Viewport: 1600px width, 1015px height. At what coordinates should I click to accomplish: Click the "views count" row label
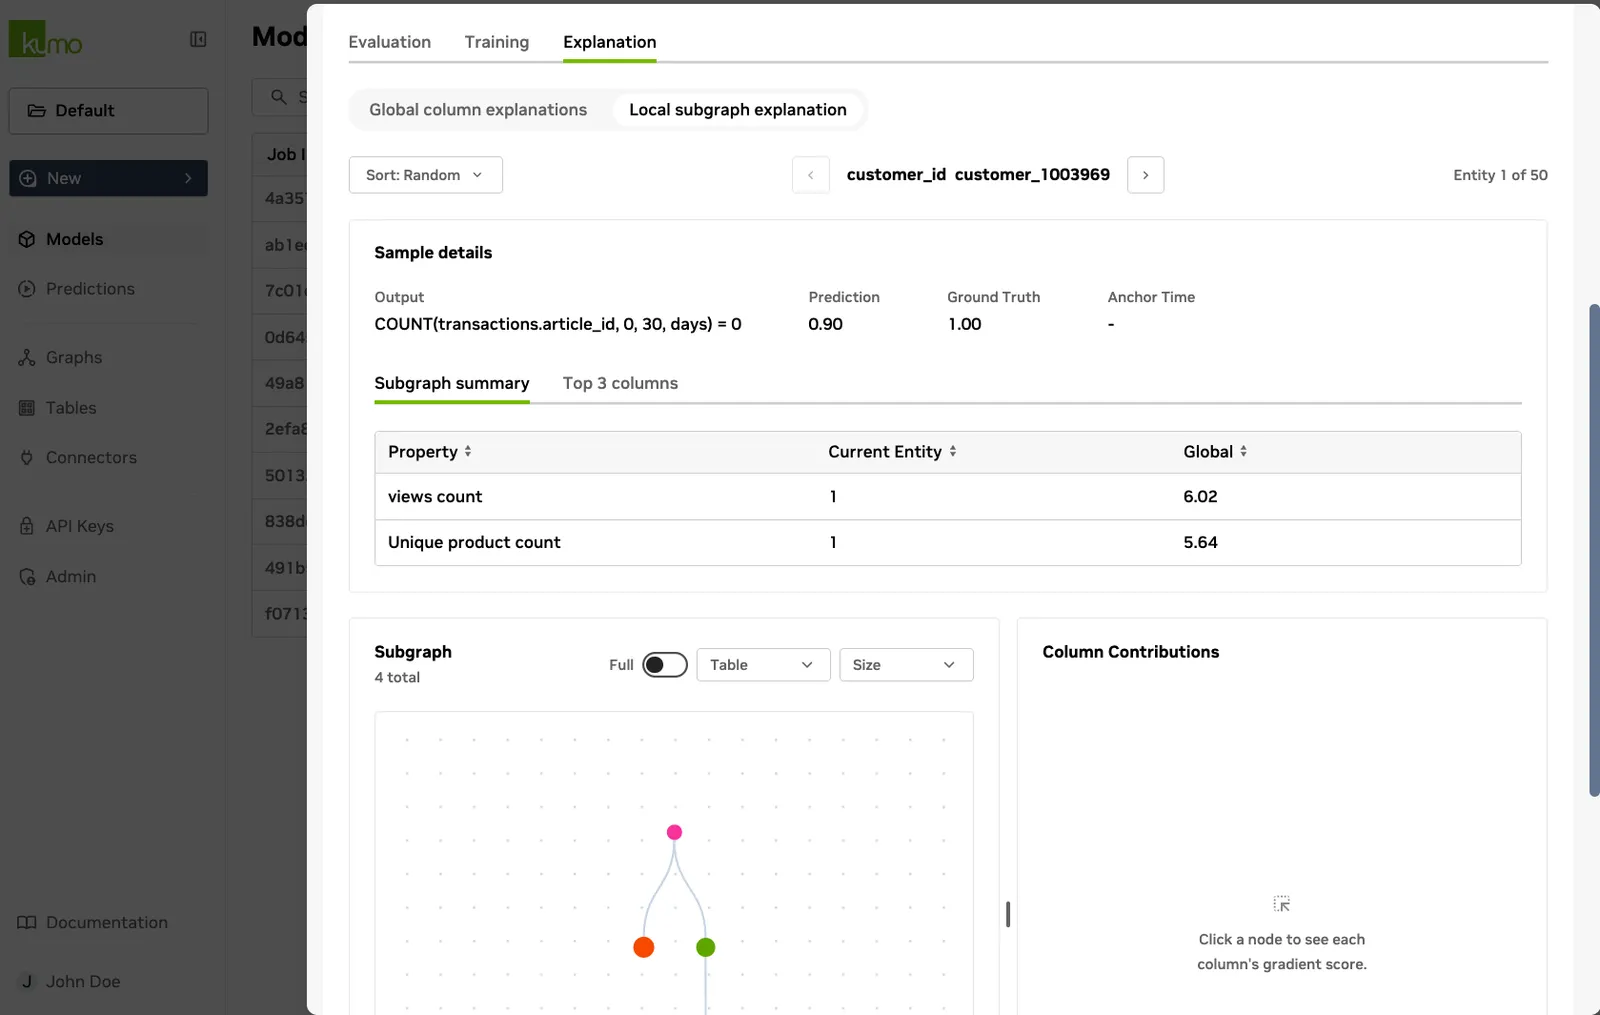(x=435, y=497)
